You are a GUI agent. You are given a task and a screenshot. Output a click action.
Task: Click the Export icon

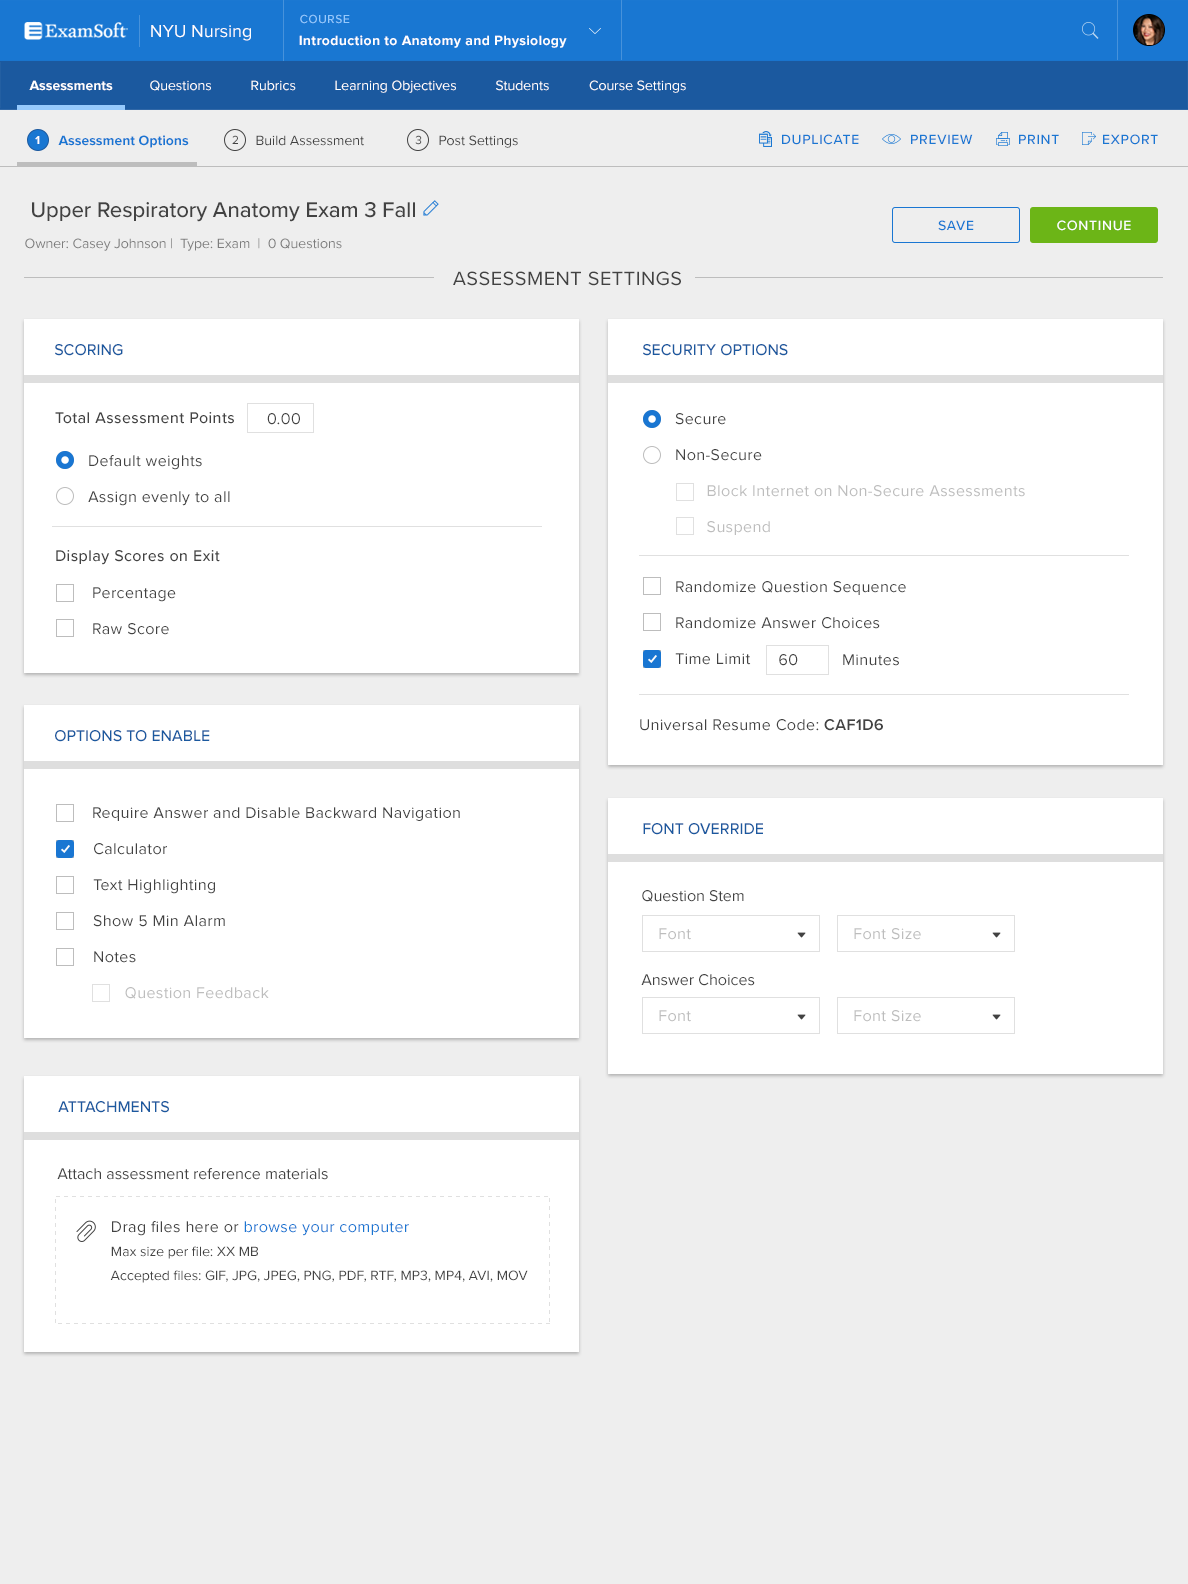coord(1088,139)
